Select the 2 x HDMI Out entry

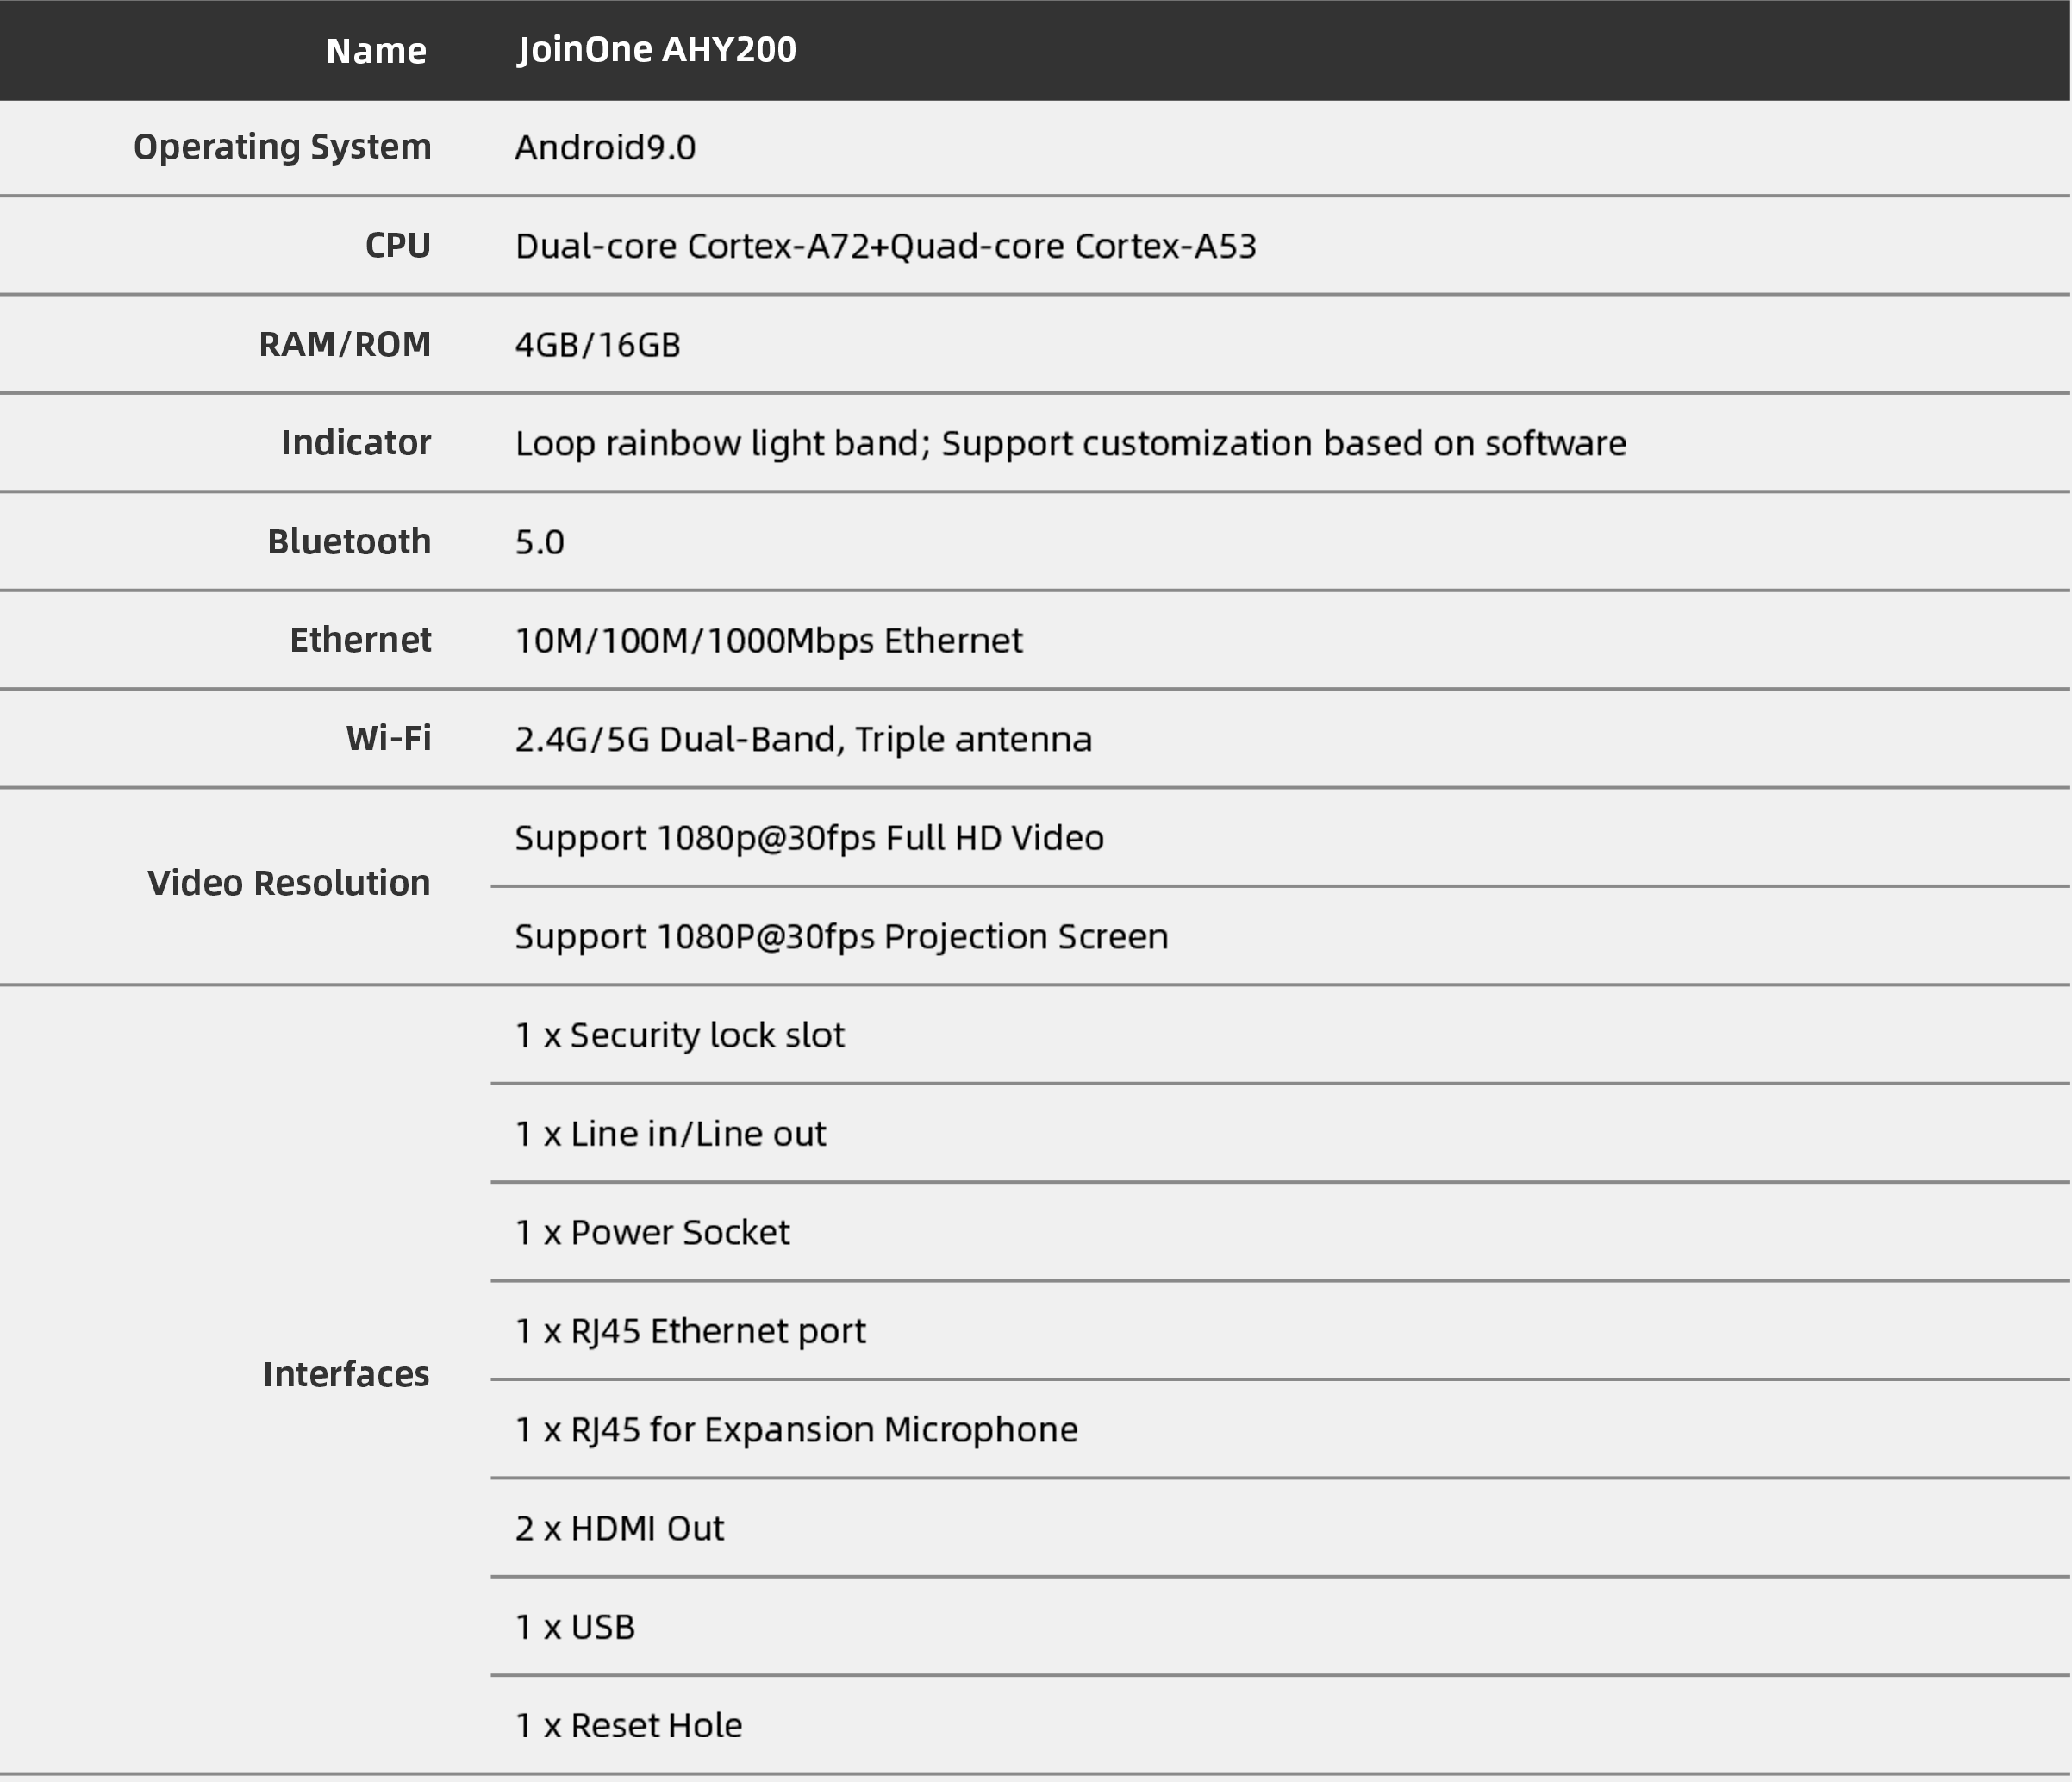(x=619, y=1528)
